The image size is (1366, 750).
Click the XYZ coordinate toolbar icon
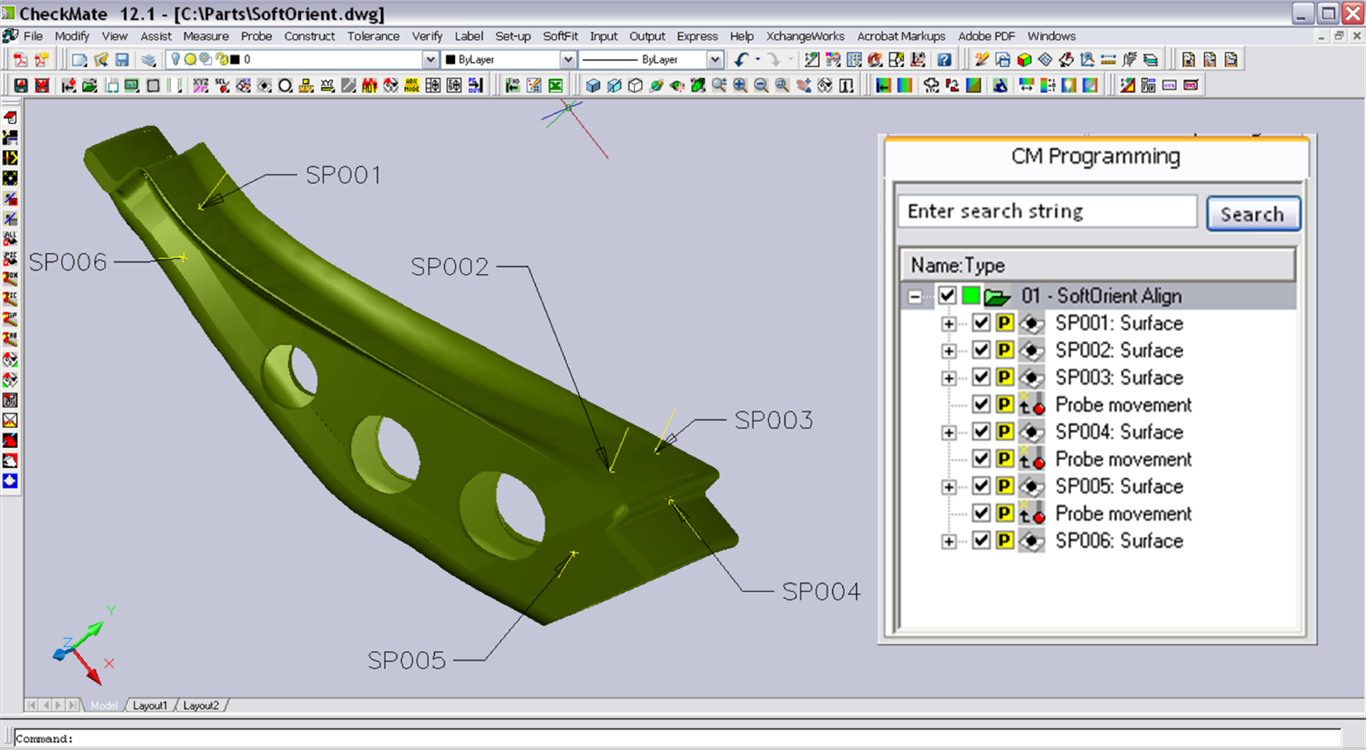[200, 86]
